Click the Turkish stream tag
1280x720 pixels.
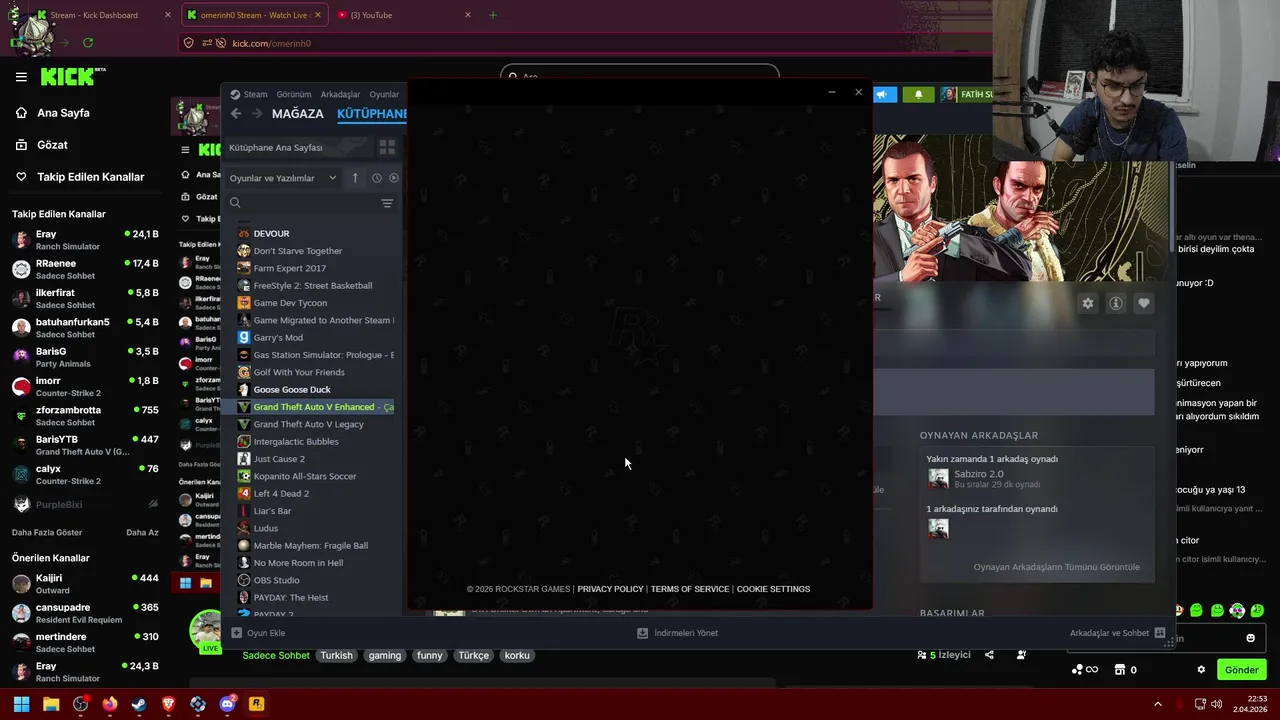(336, 656)
